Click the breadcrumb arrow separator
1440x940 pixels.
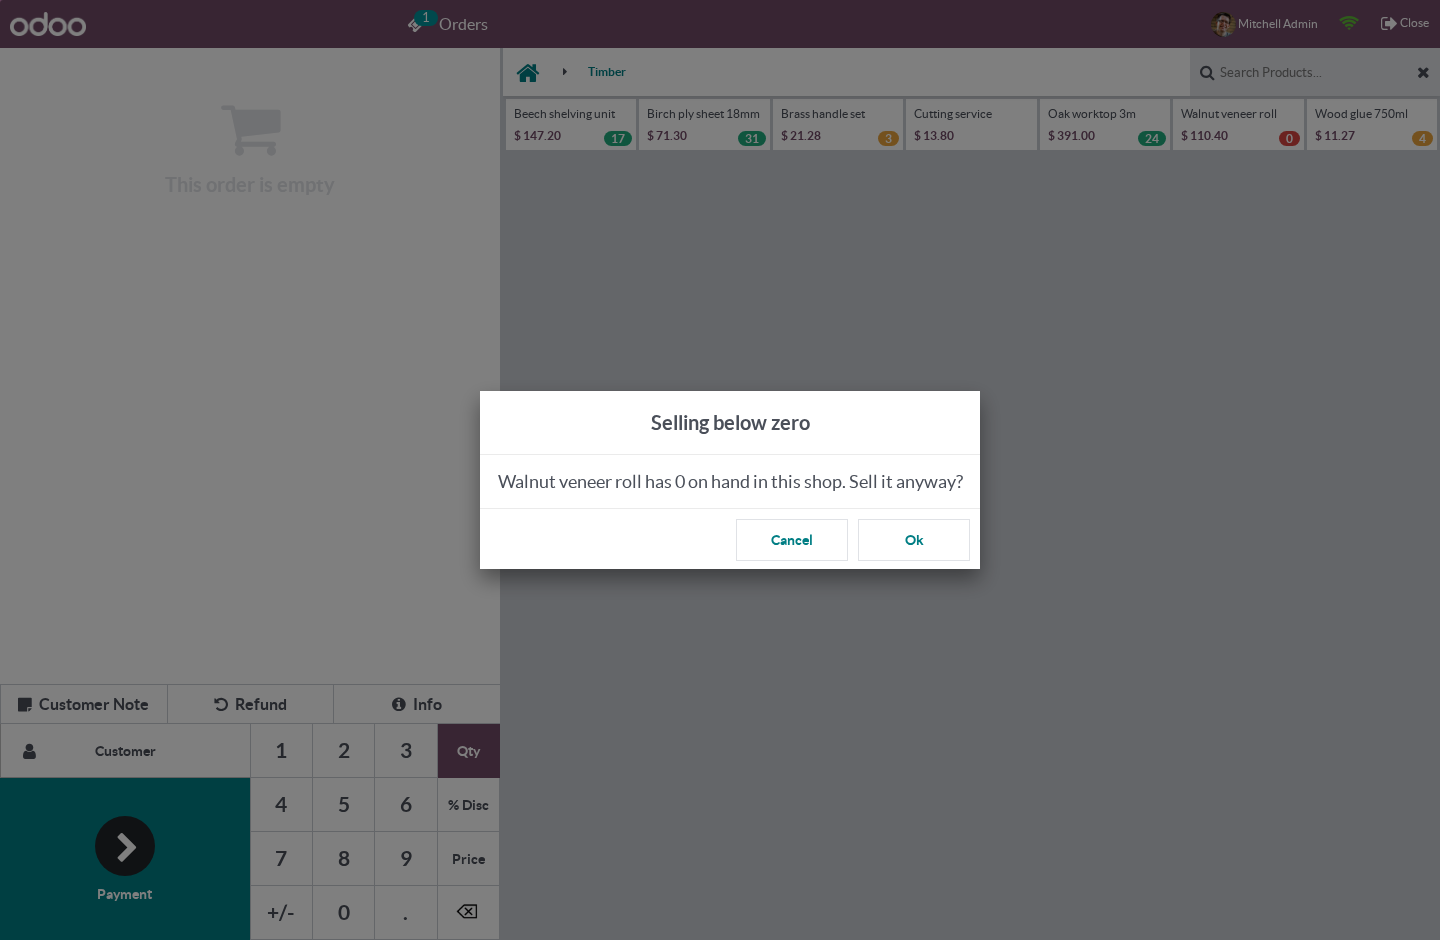point(565,72)
